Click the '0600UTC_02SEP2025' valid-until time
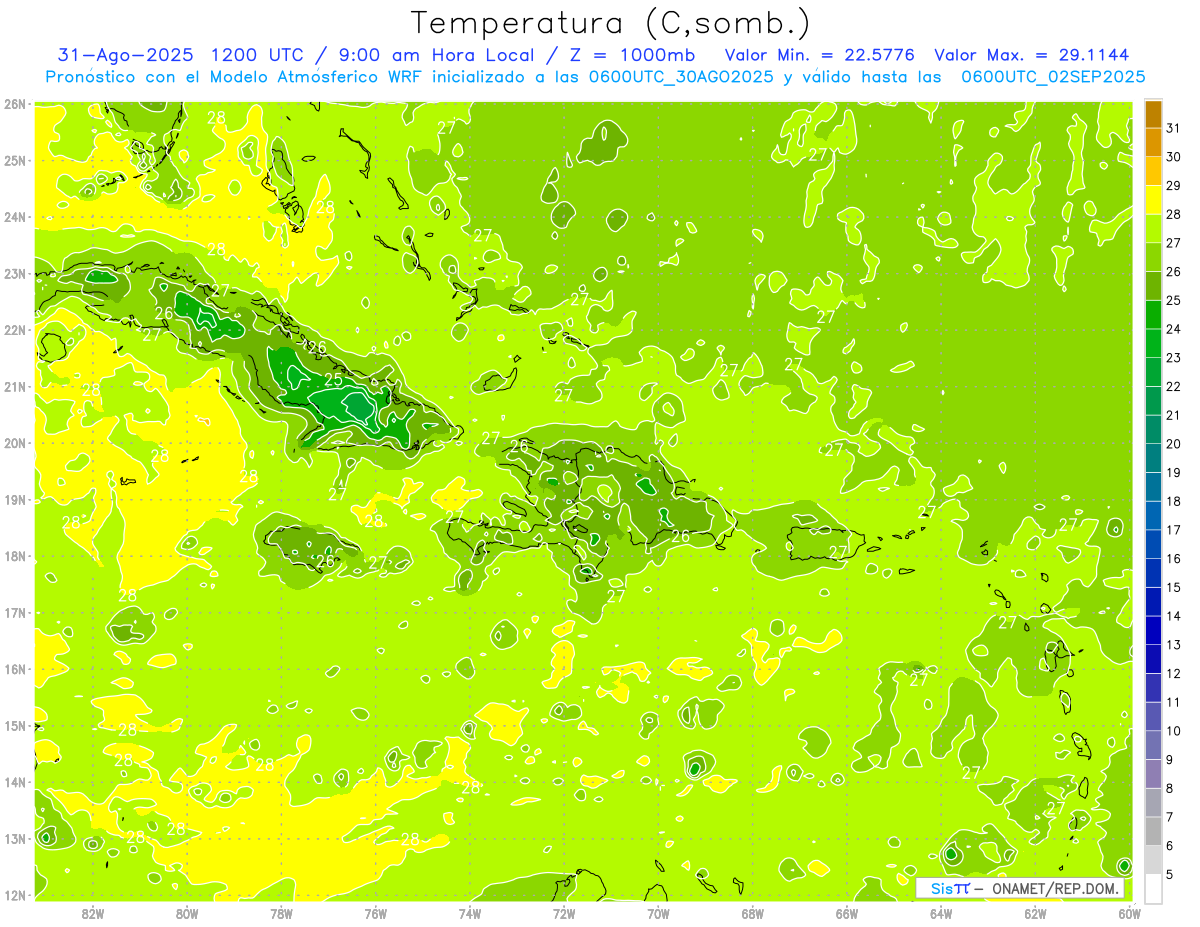The image size is (1200, 927). coord(1053,76)
